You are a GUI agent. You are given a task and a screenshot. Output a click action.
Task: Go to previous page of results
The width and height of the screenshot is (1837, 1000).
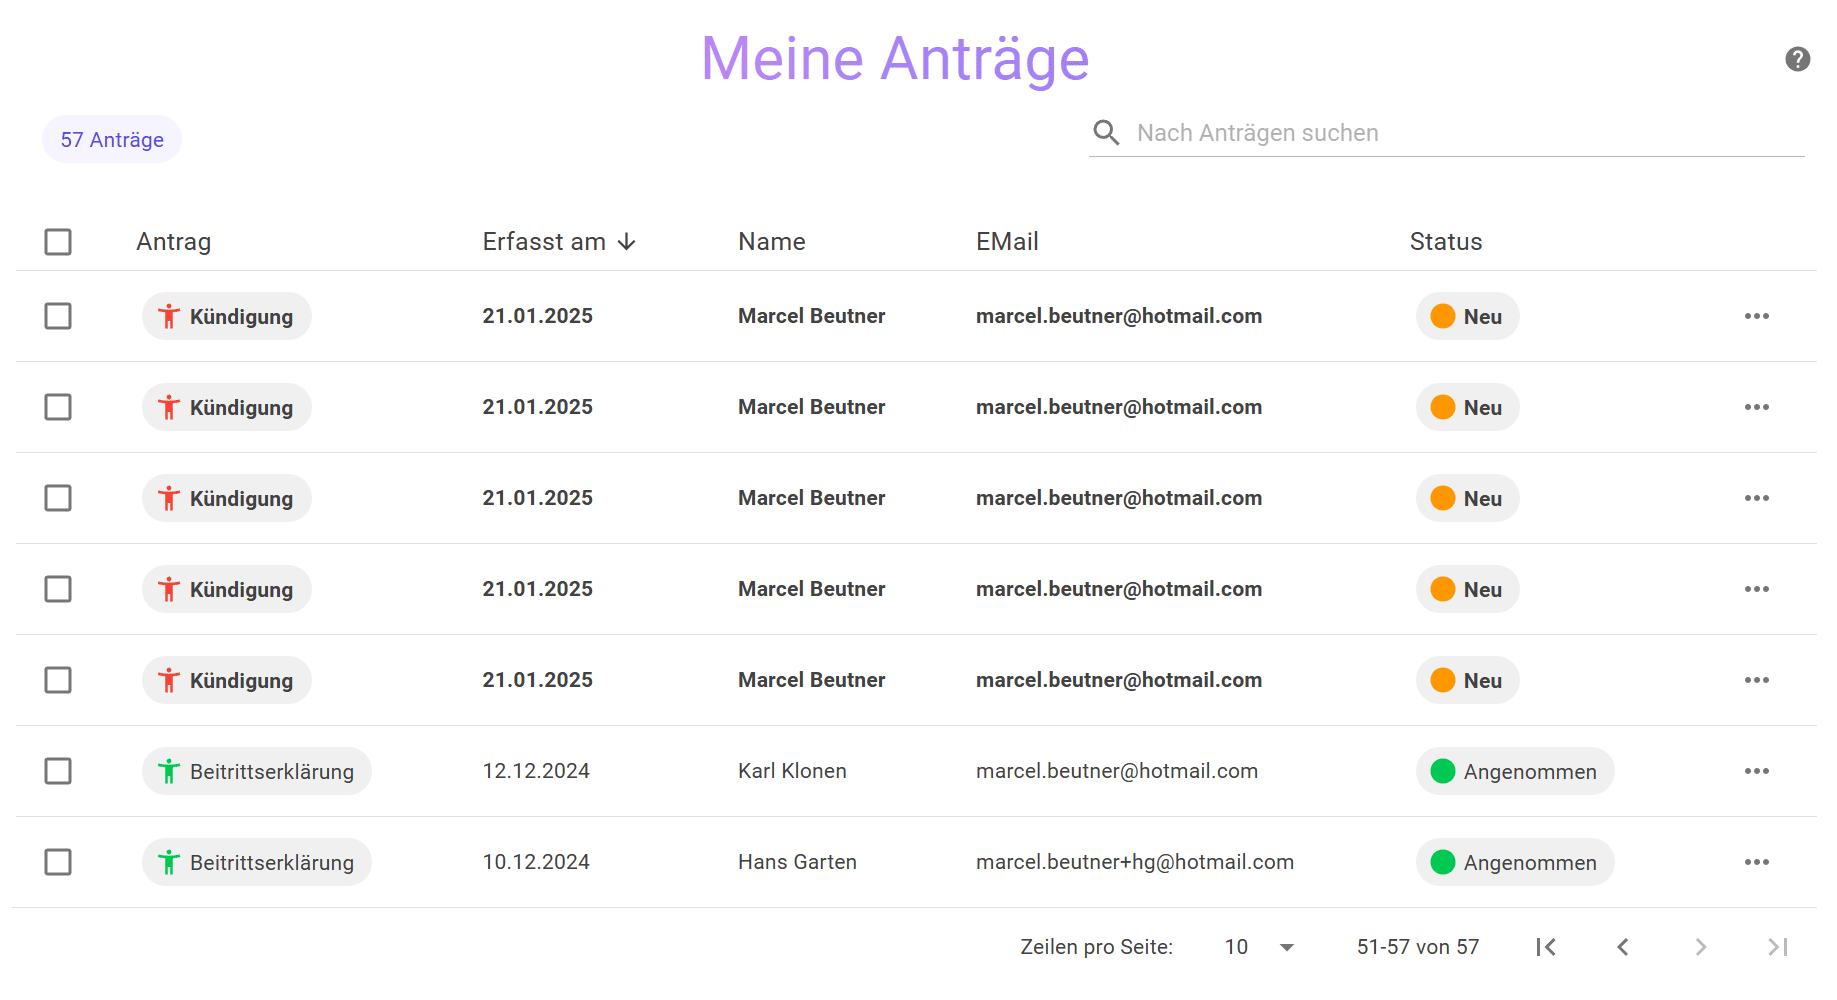(x=1622, y=947)
